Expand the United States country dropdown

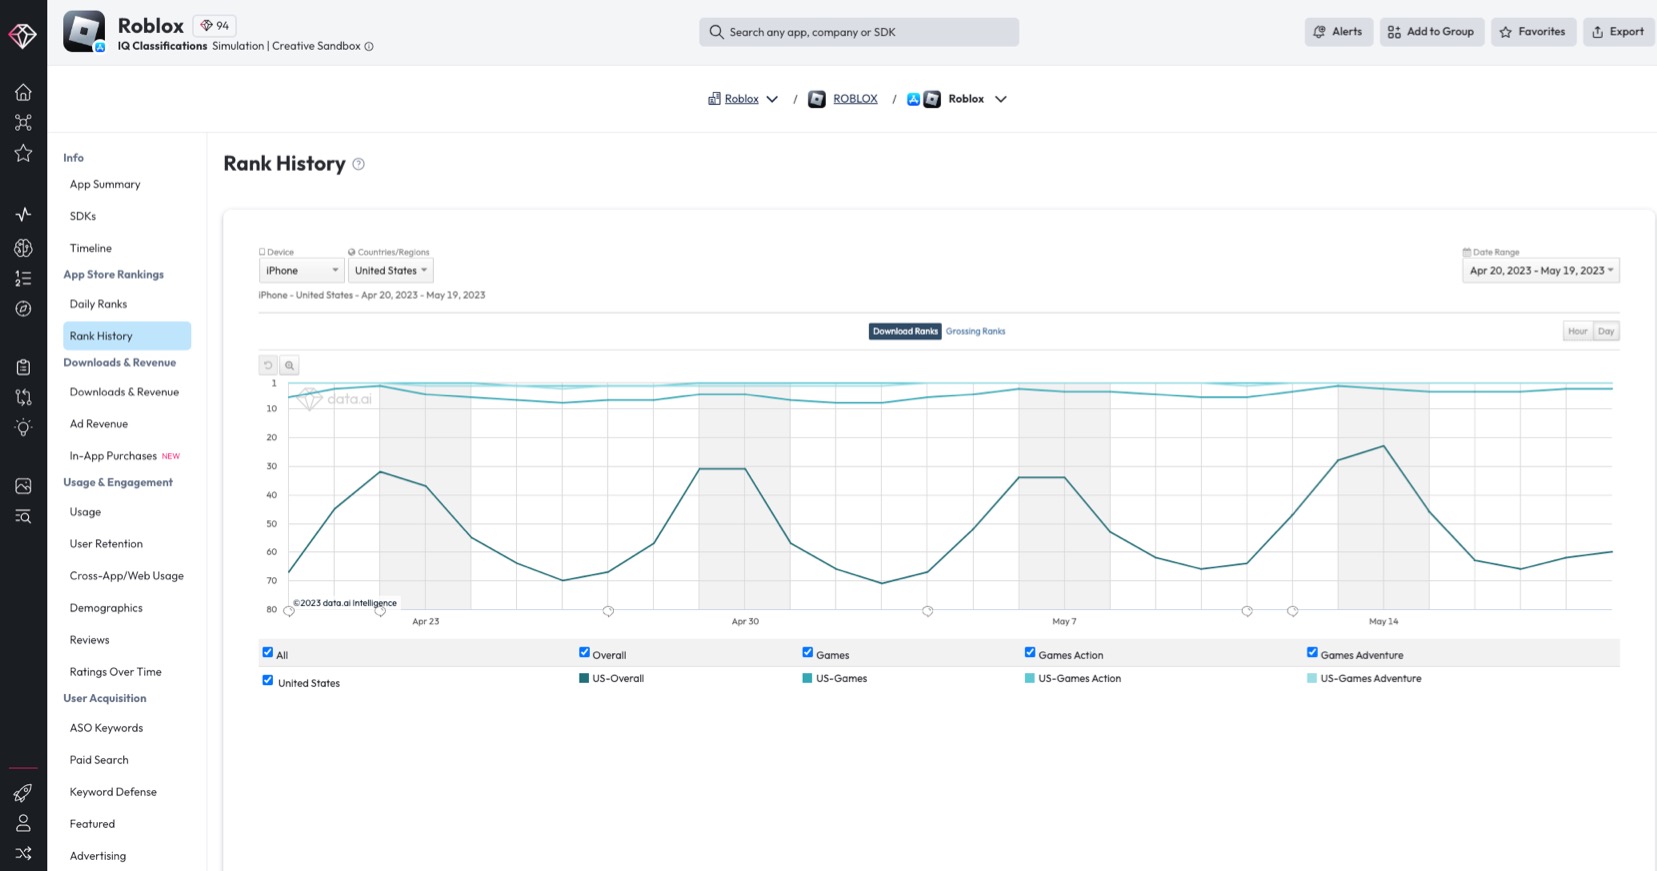(390, 270)
